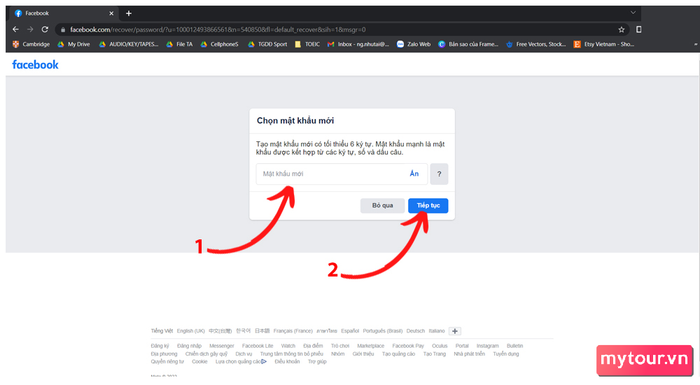Image resolution: width=700 pixels, height=385 pixels.
Task: Open the Tuyển dụng footer link
Action: pyautogui.click(x=506, y=354)
